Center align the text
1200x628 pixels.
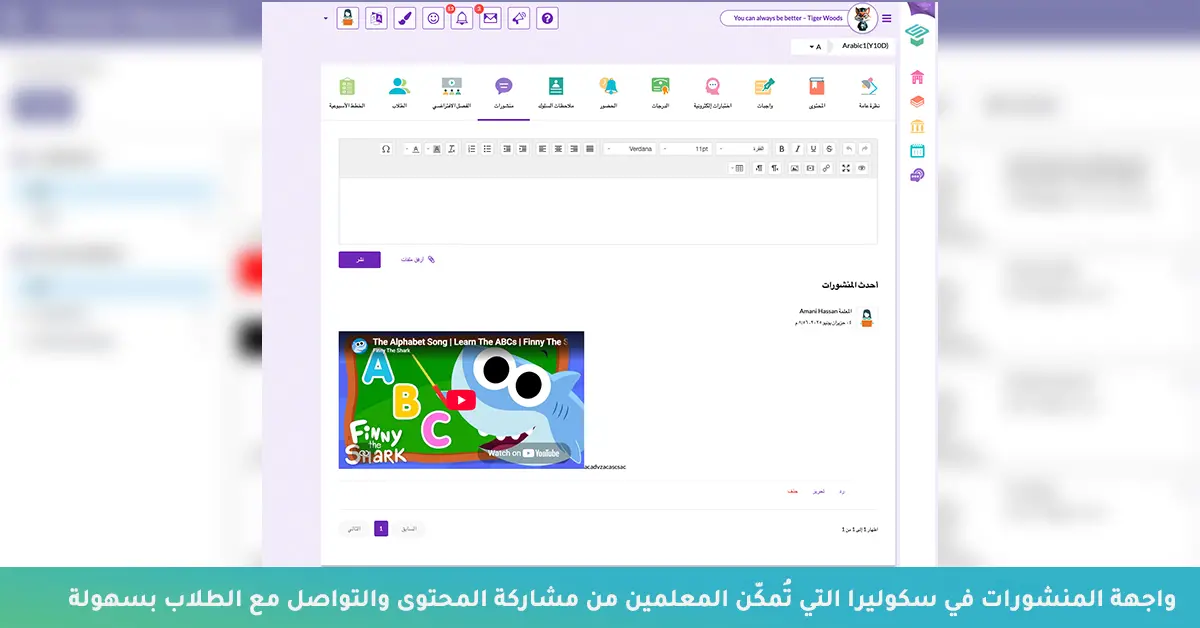tap(558, 149)
